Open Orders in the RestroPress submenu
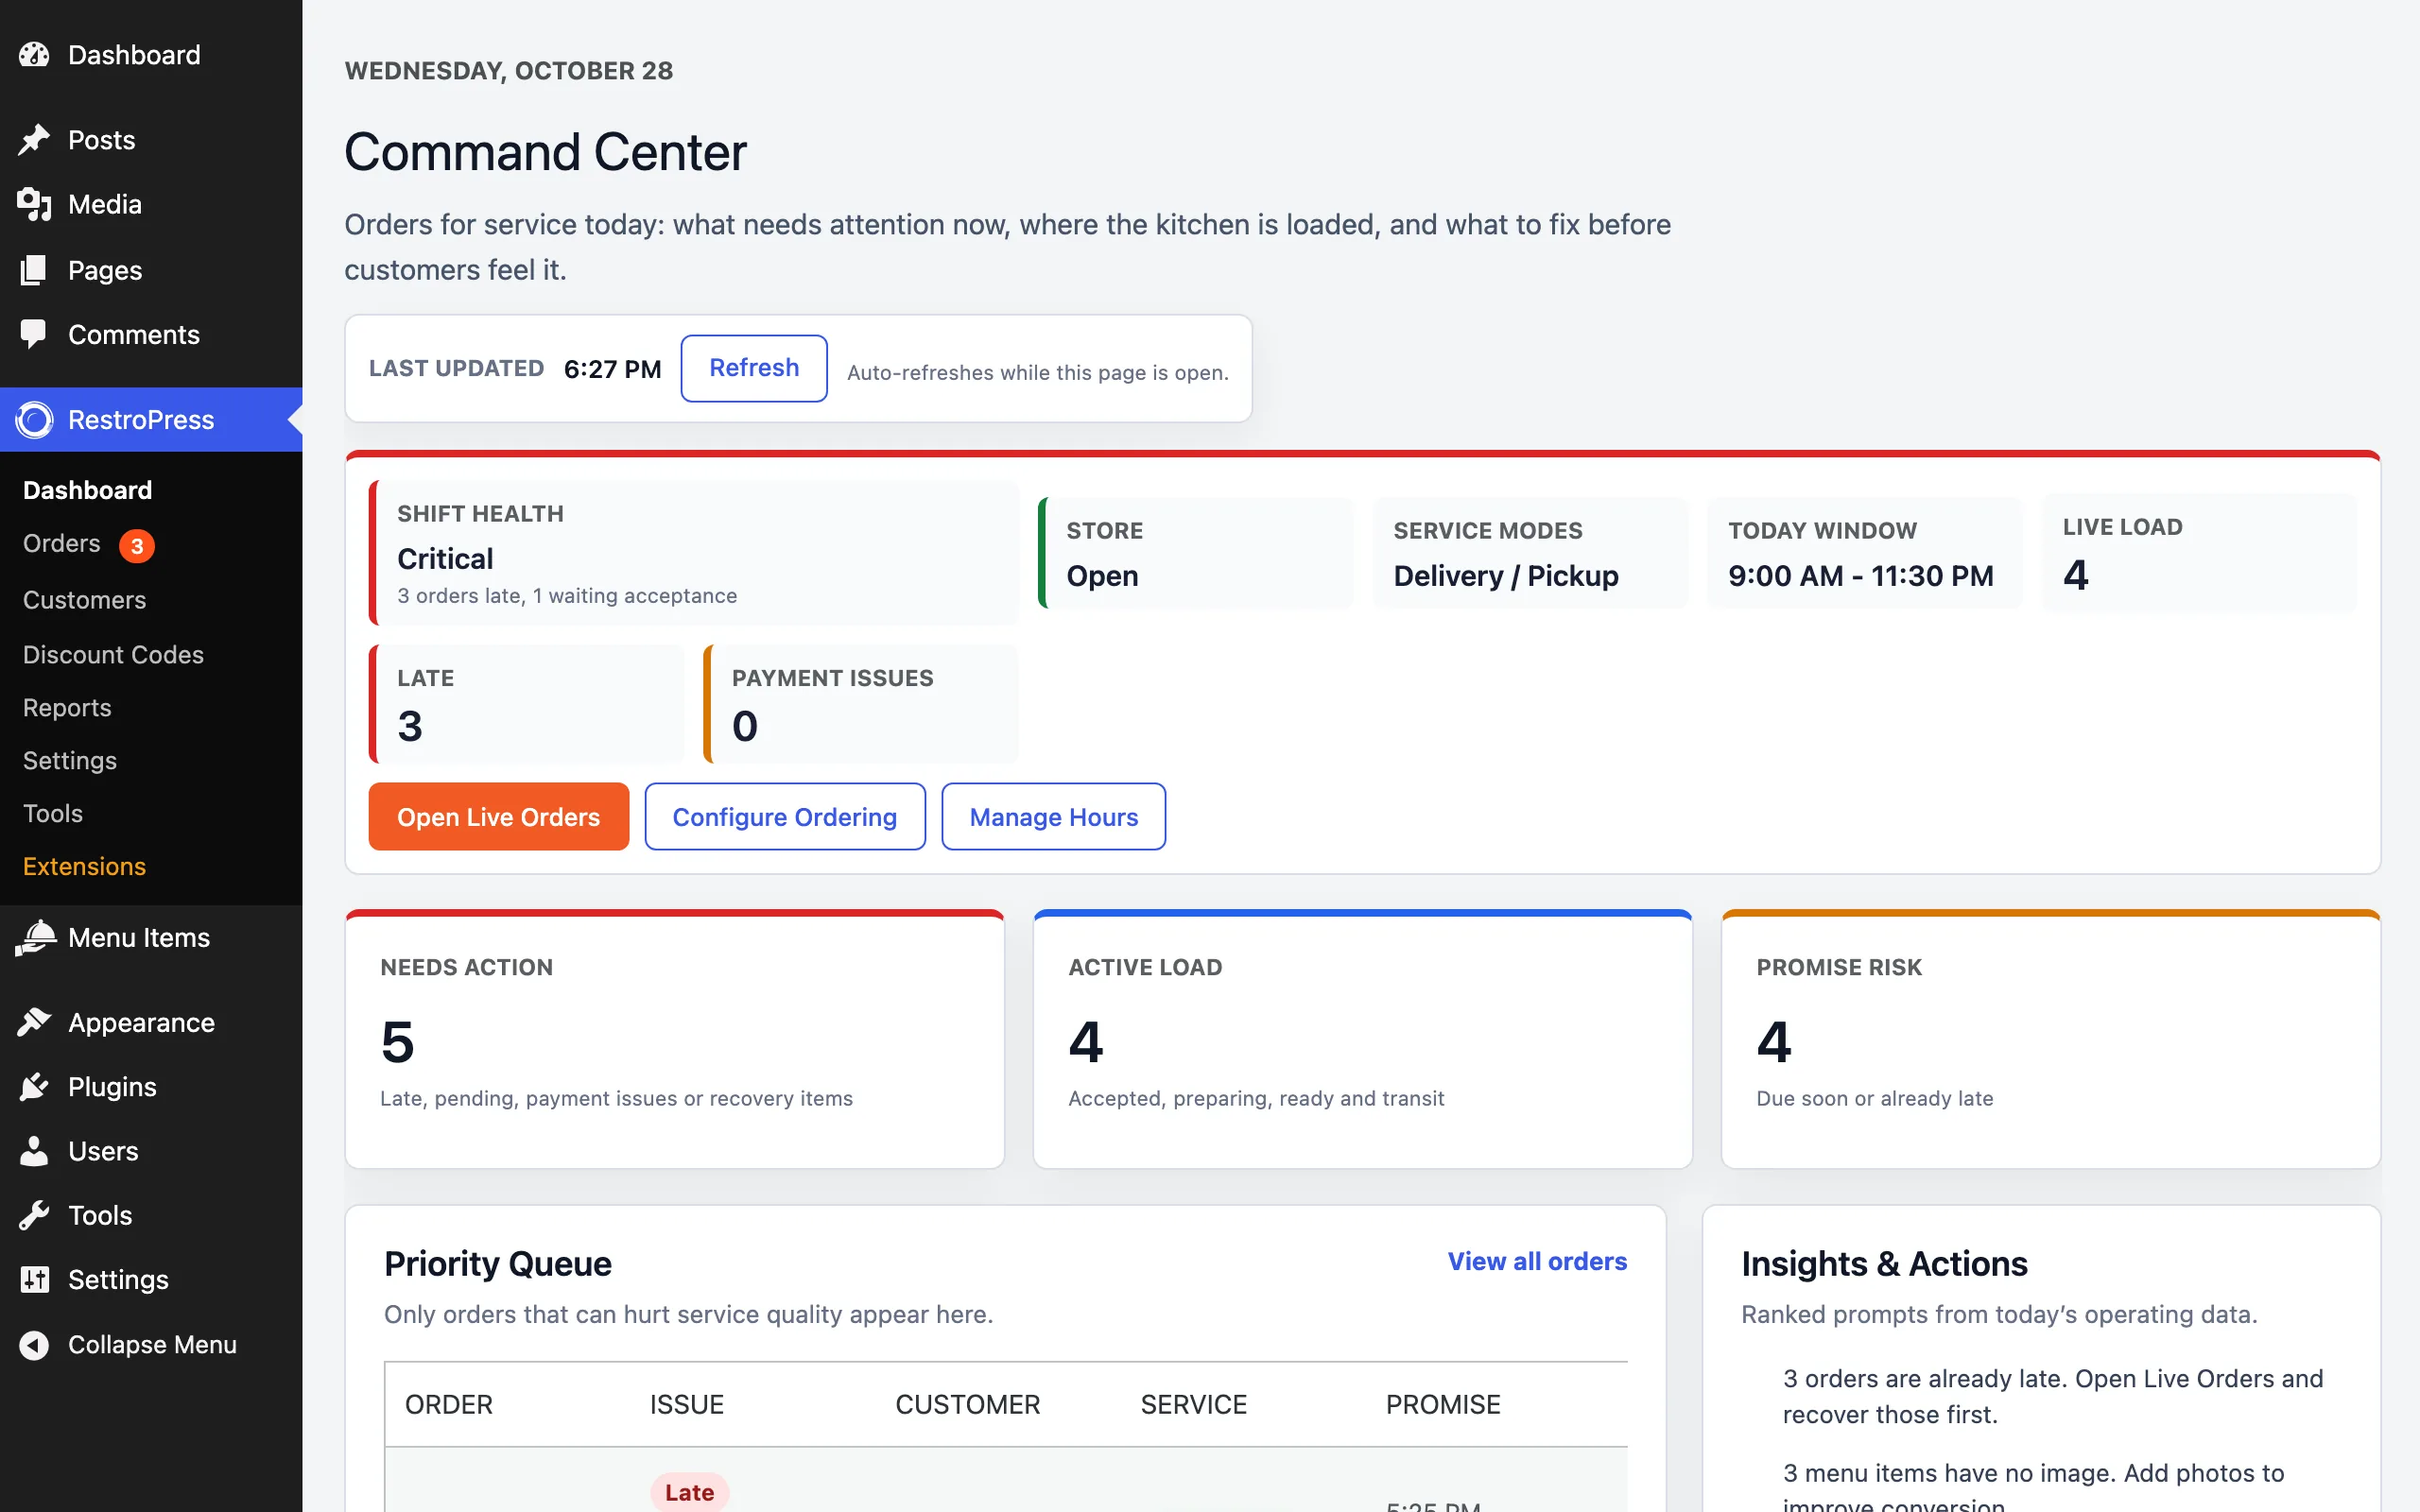Screen dimensions: 2420x1512 coord(62,544)
